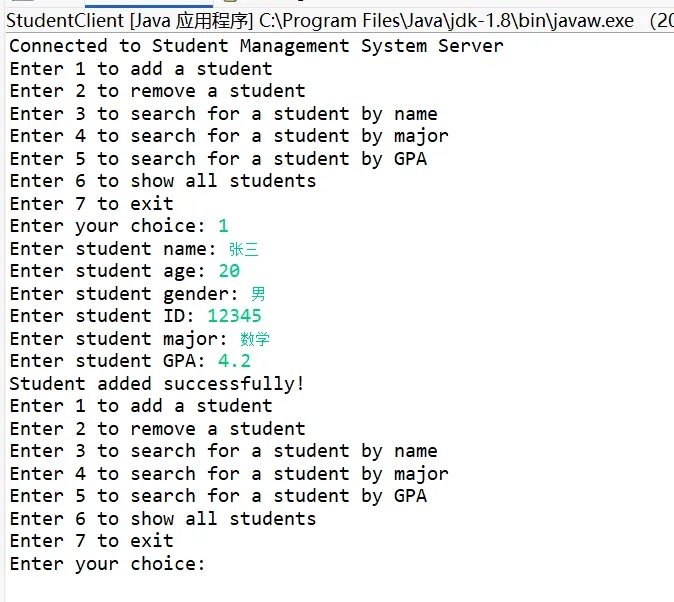Image resolution: width=674 pixels, height=602 pixels.
Task: Click the Connected to Student Management System line
Action: [256, 45]
